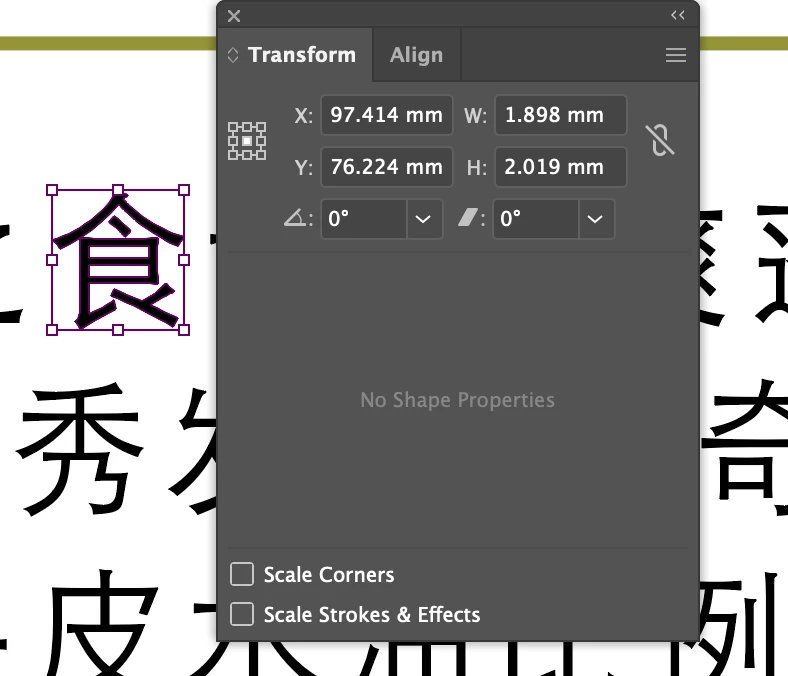Enable Scale Strokes & Effects checkbox
Image resolution: width=788 pixels, height=676 pixels.
[242, 614]
